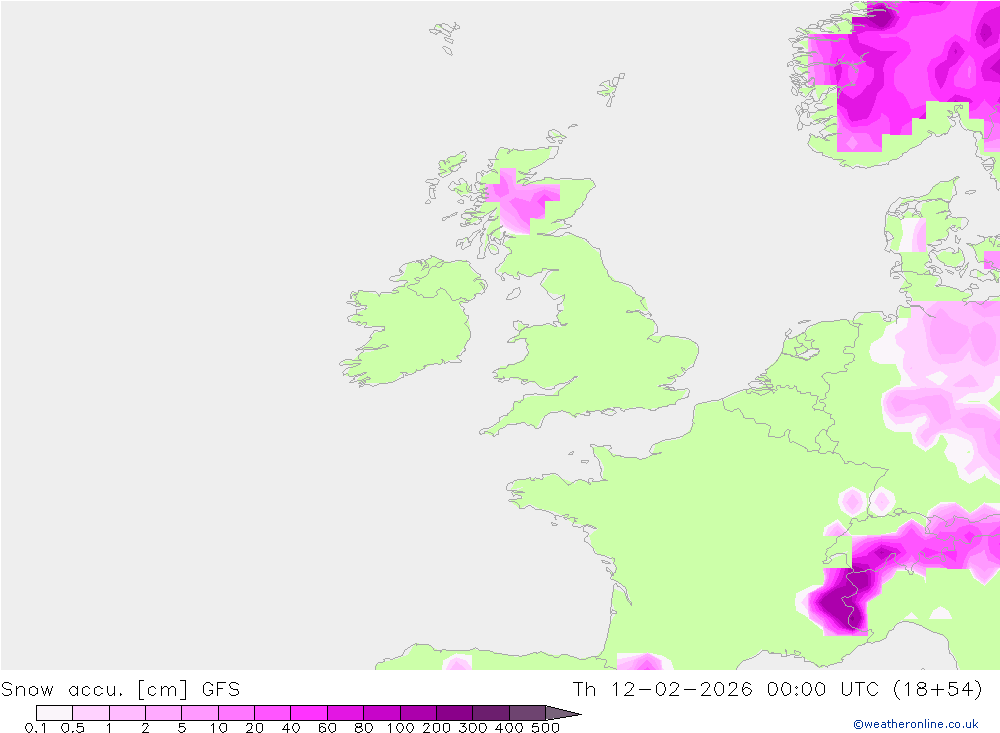
Task: Click the legend arrow tip beyond 500
Action: point(563,713)
